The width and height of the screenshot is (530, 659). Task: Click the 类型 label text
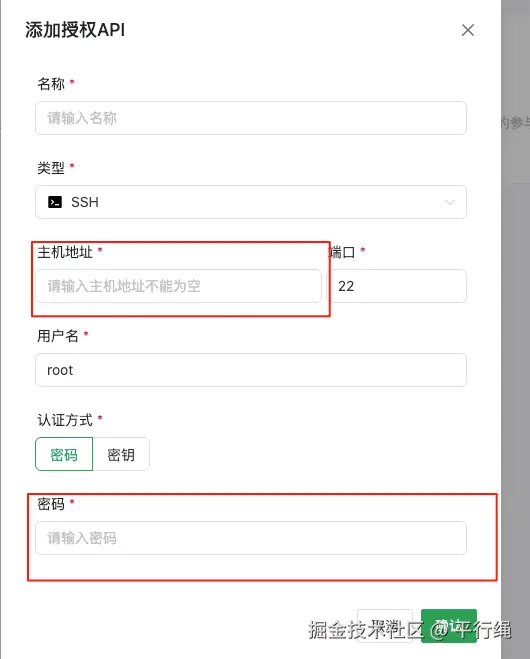tap(51, 168)
